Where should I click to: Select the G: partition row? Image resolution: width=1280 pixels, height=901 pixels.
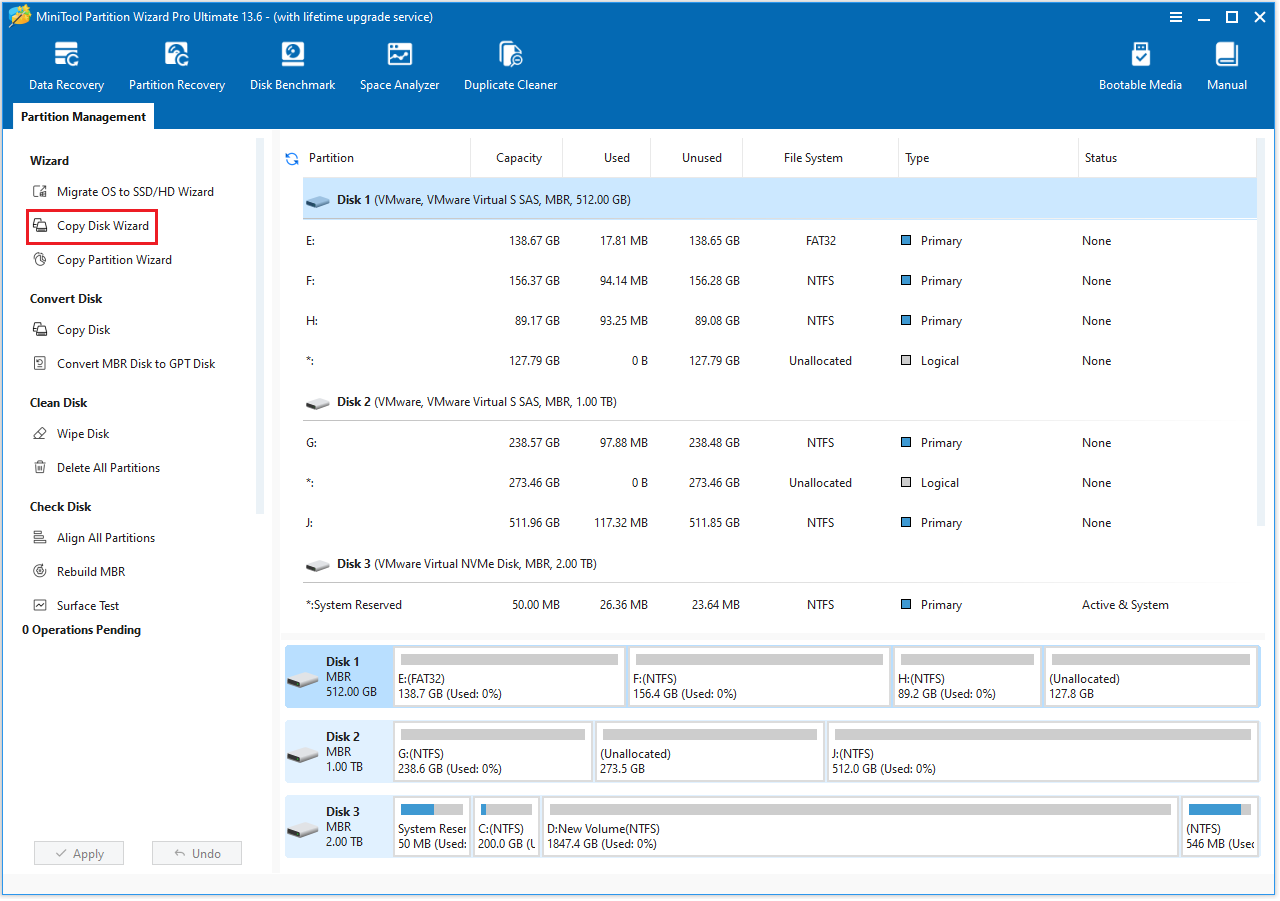click(779, 443)
